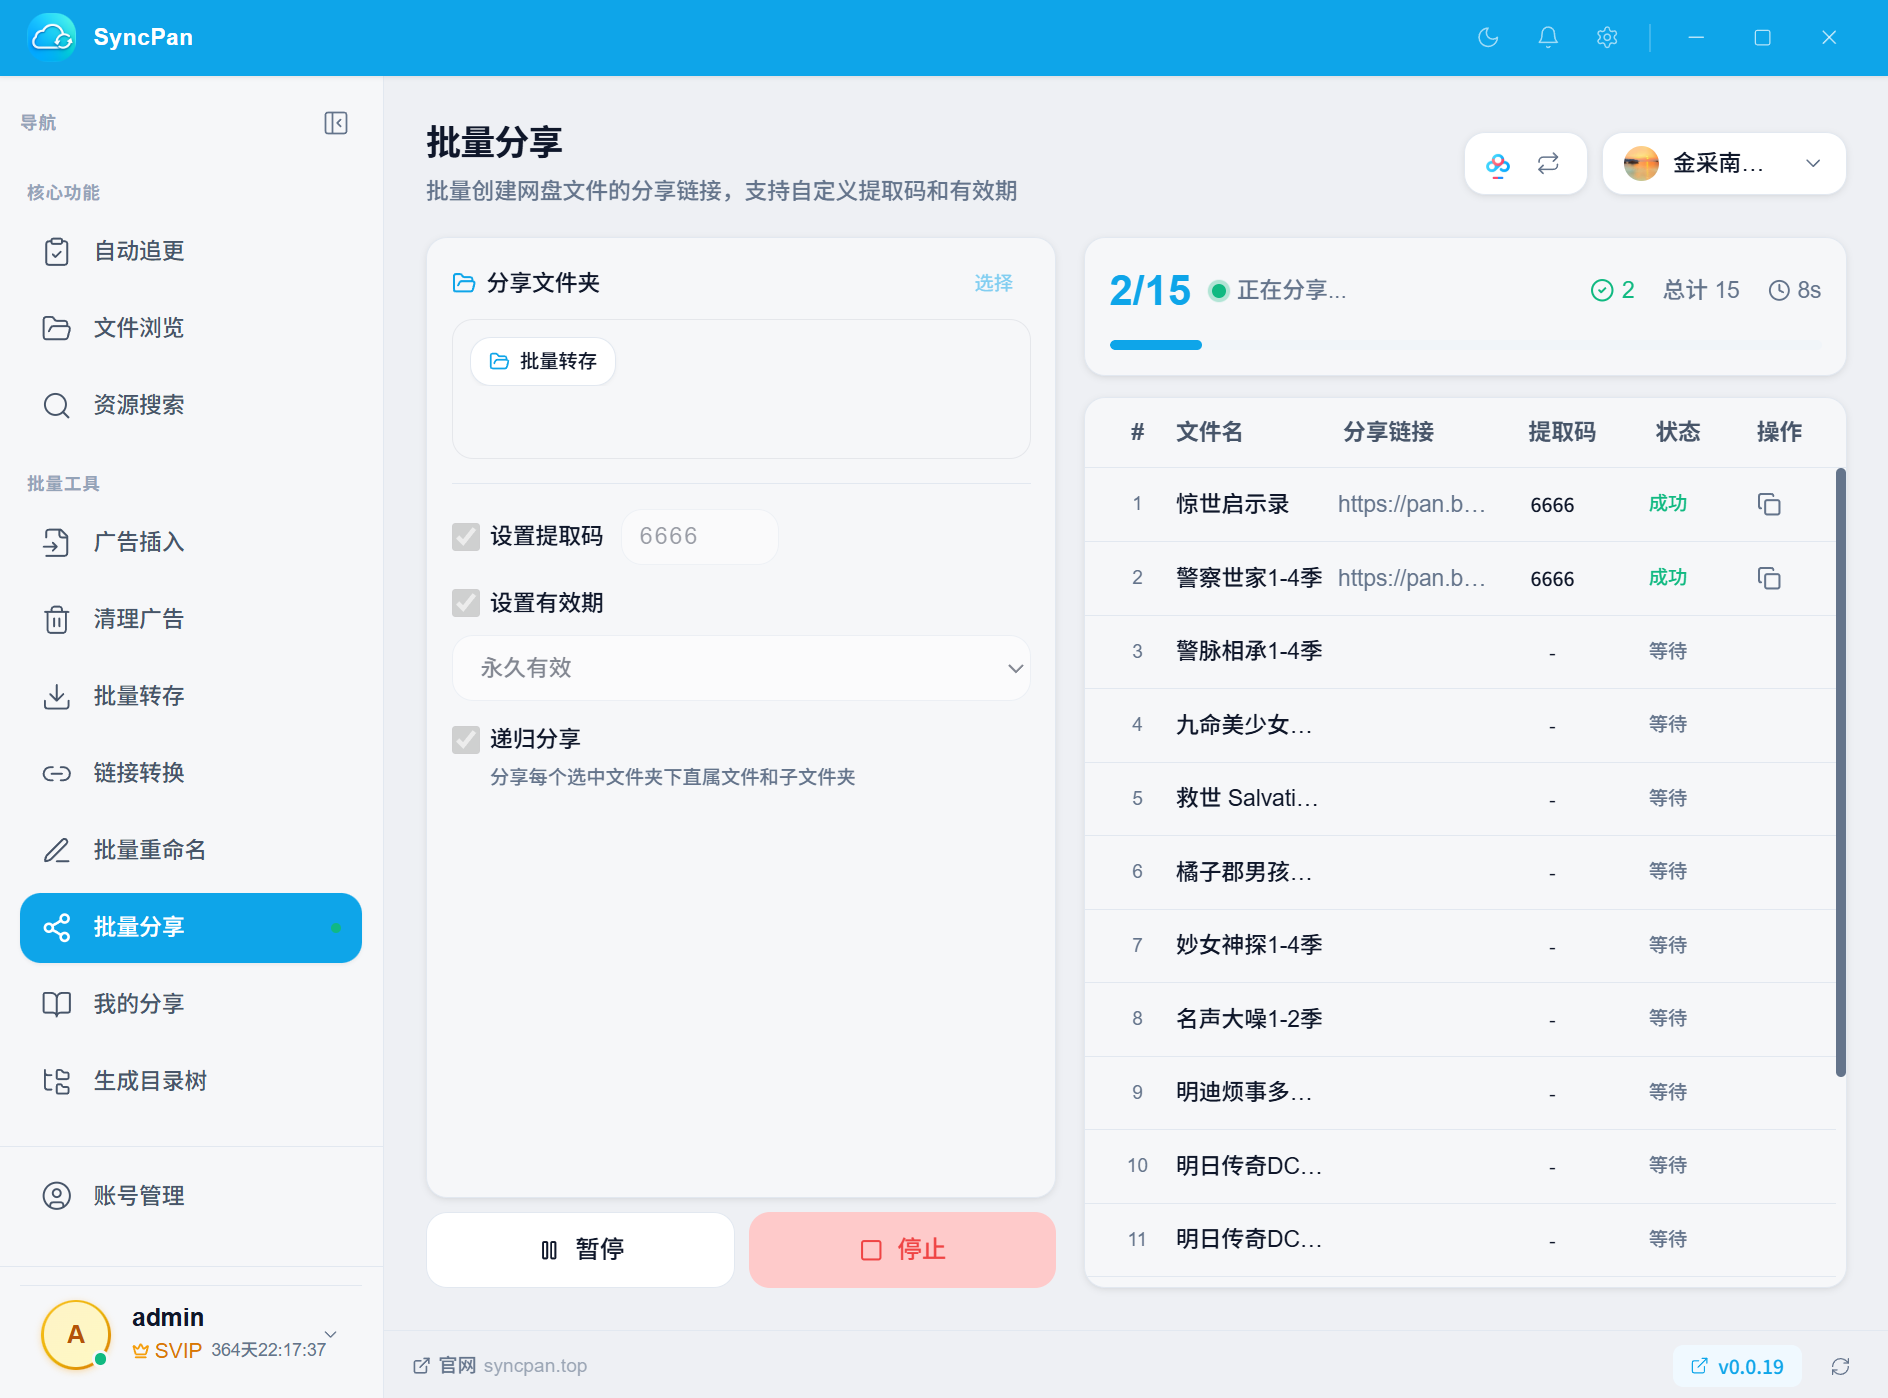Open notifications bell icon

click(x=1548, y=37)
